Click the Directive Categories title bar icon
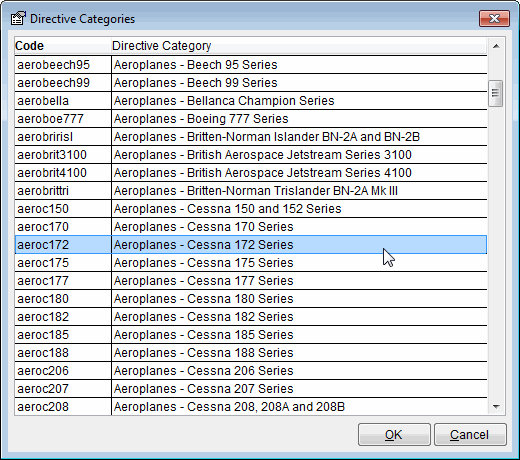 coord(18,19)
